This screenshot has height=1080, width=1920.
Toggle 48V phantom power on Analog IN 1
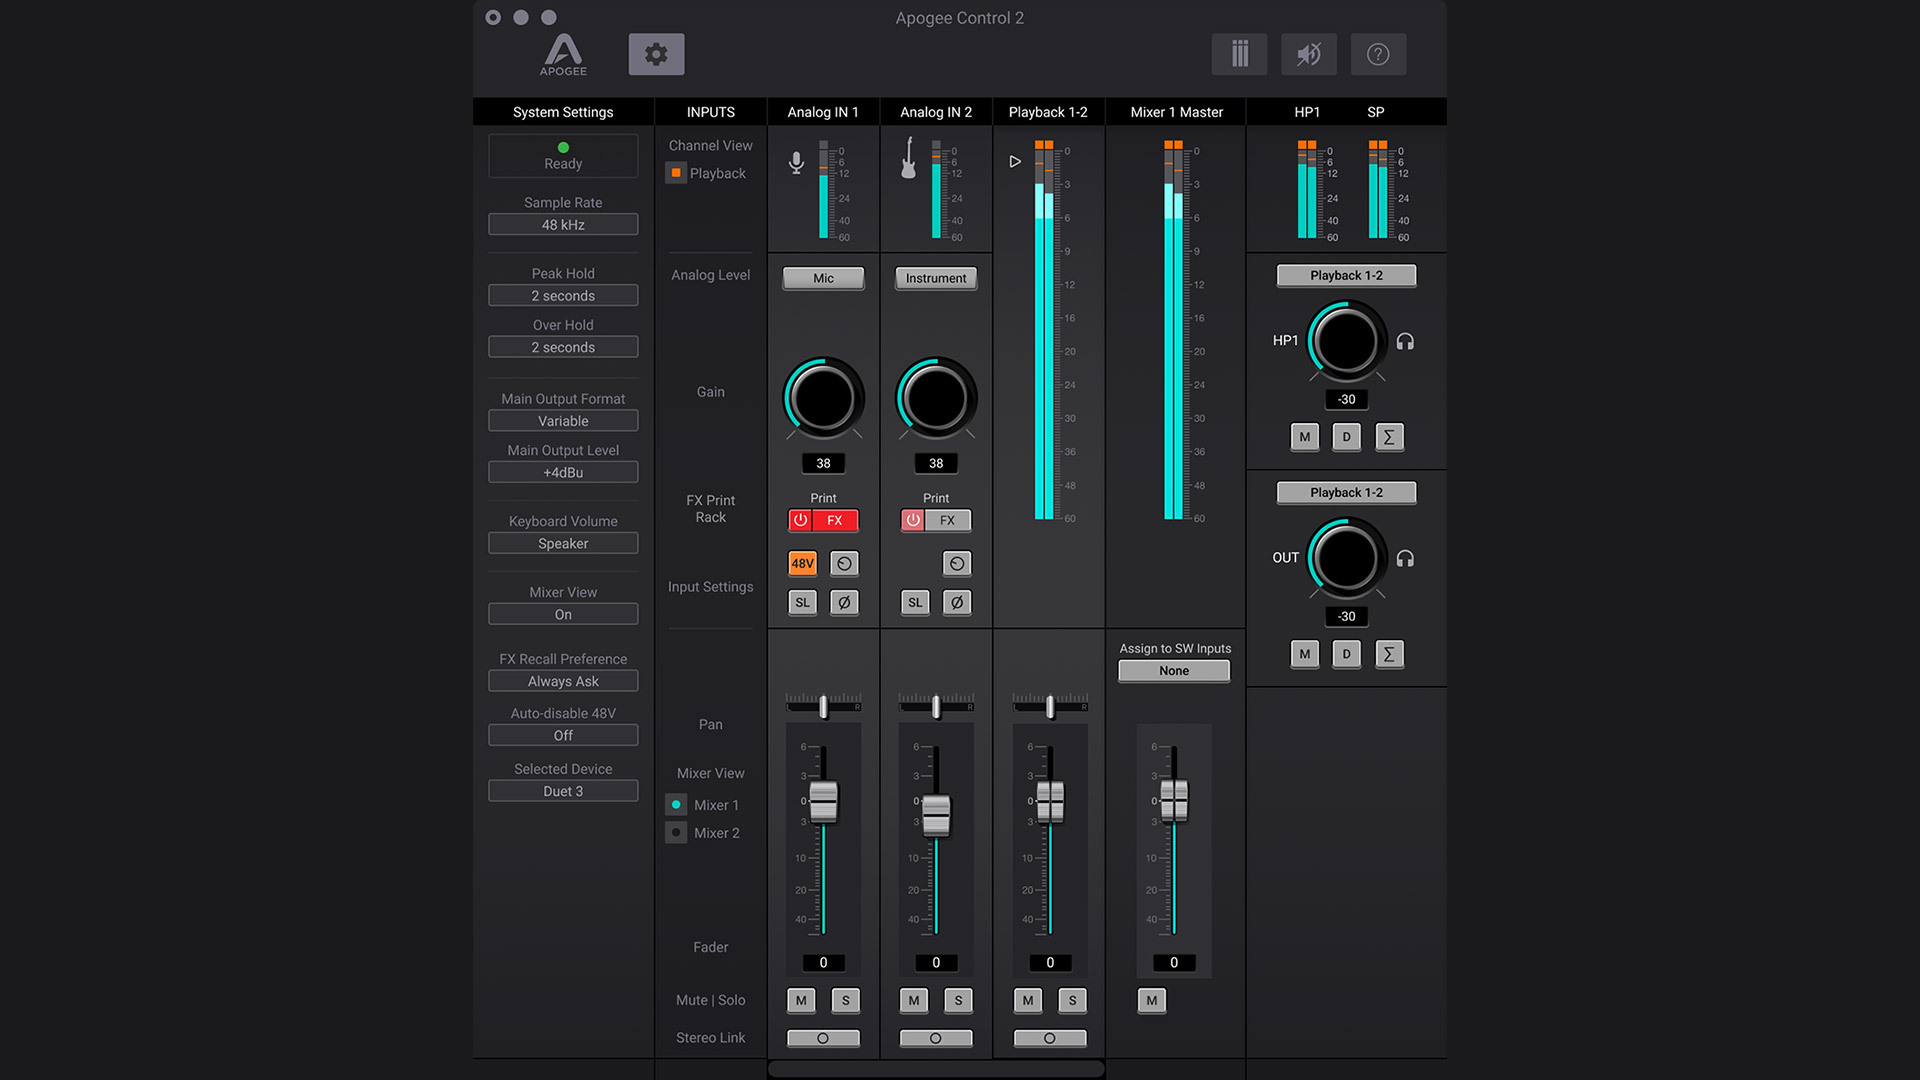point(802,563)
